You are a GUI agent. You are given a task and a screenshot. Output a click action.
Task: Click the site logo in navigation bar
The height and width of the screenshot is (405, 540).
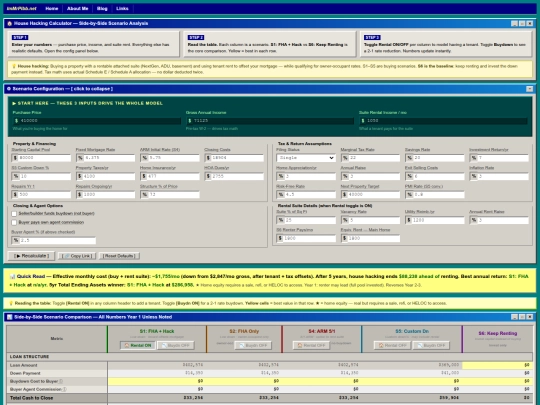21,9
